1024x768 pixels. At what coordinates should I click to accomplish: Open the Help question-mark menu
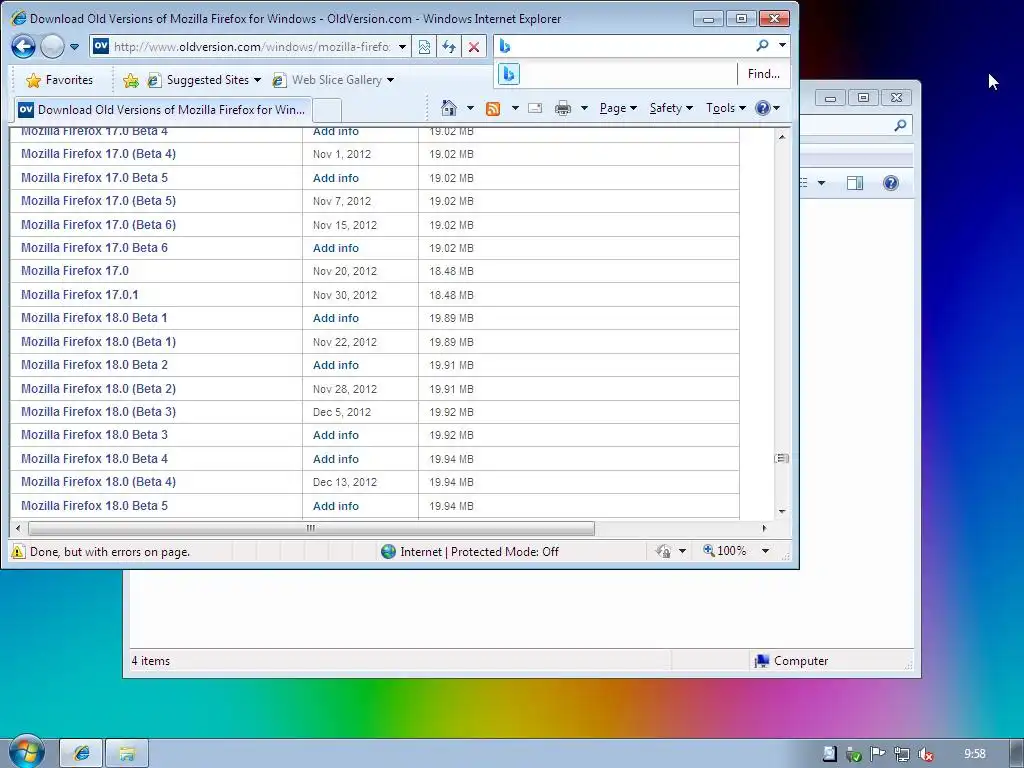tap(767, 108)
